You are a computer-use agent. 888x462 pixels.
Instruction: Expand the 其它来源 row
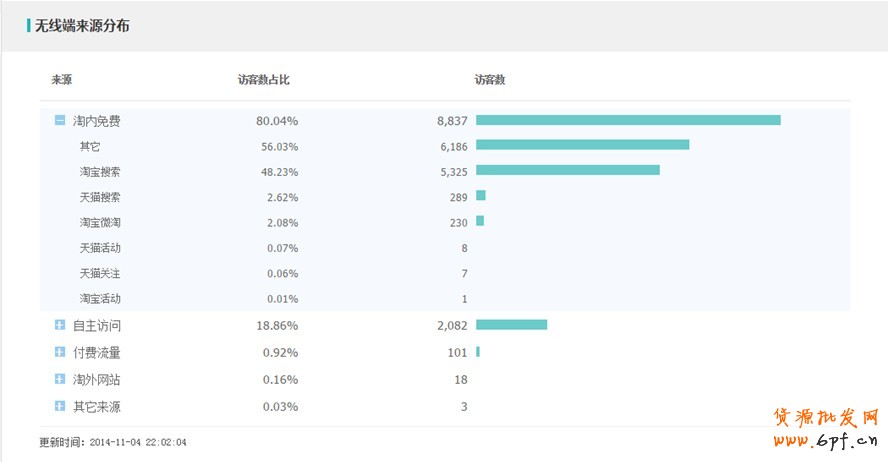(x=60, y=407)
